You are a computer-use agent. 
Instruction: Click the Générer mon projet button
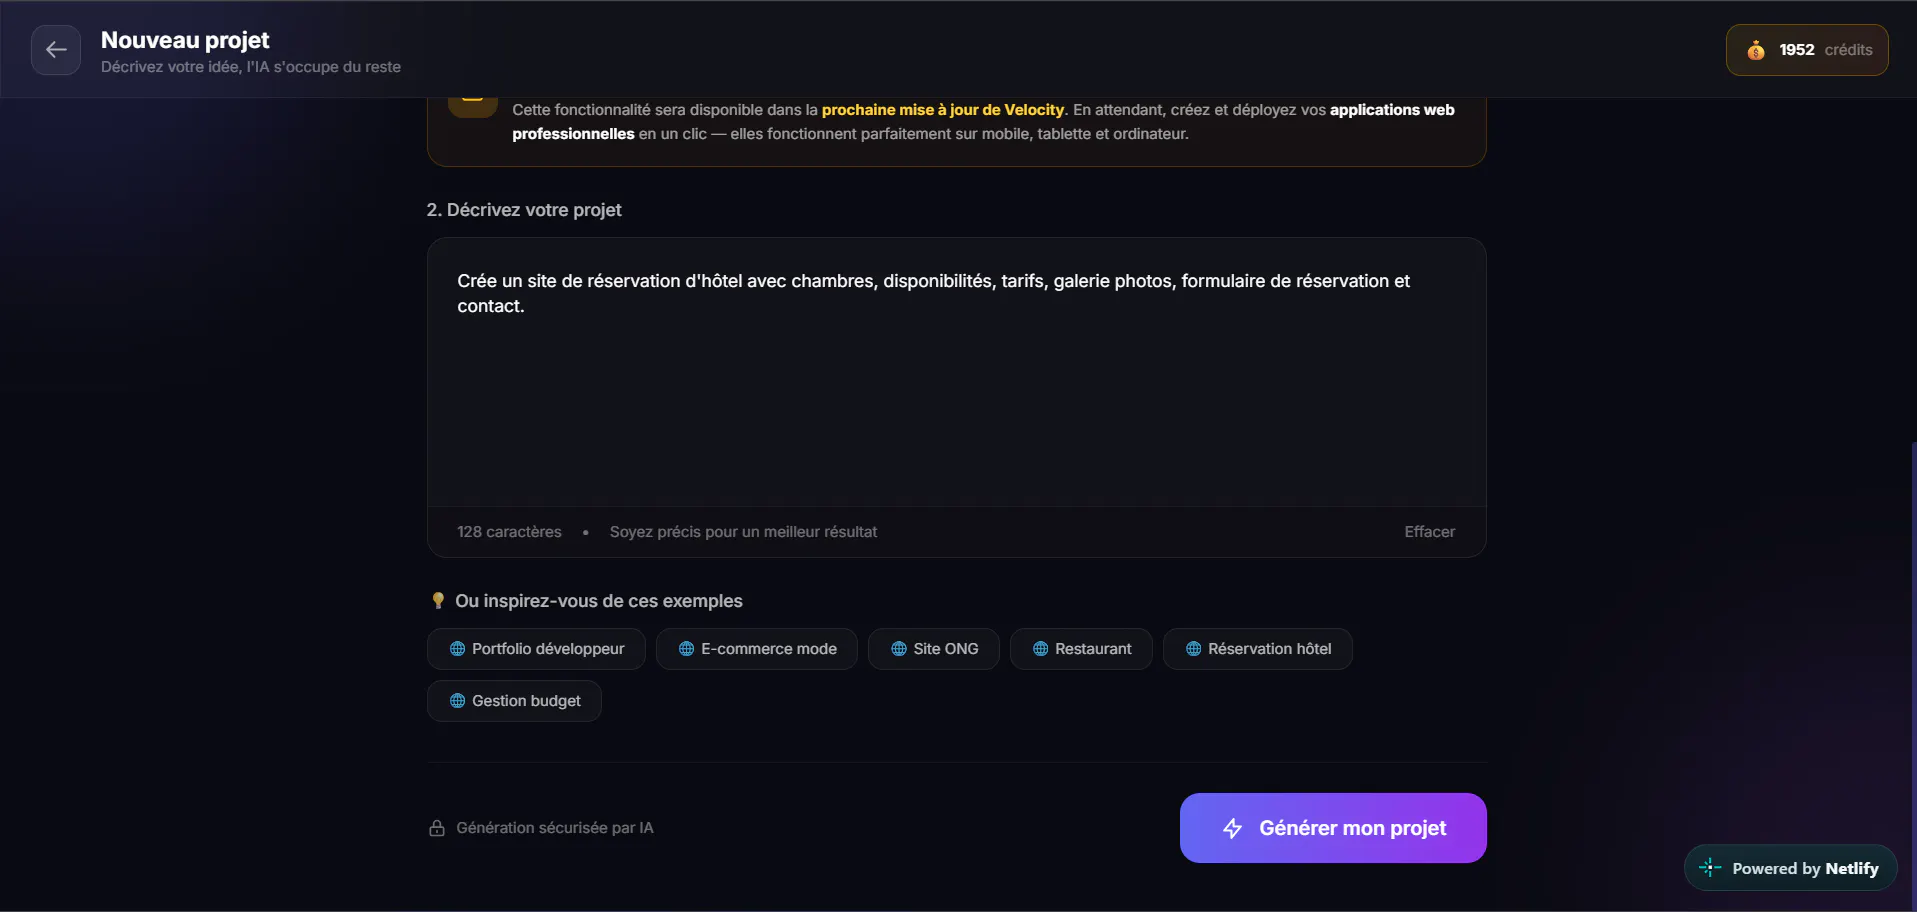pyautogui.click(x=1333, y=828)
